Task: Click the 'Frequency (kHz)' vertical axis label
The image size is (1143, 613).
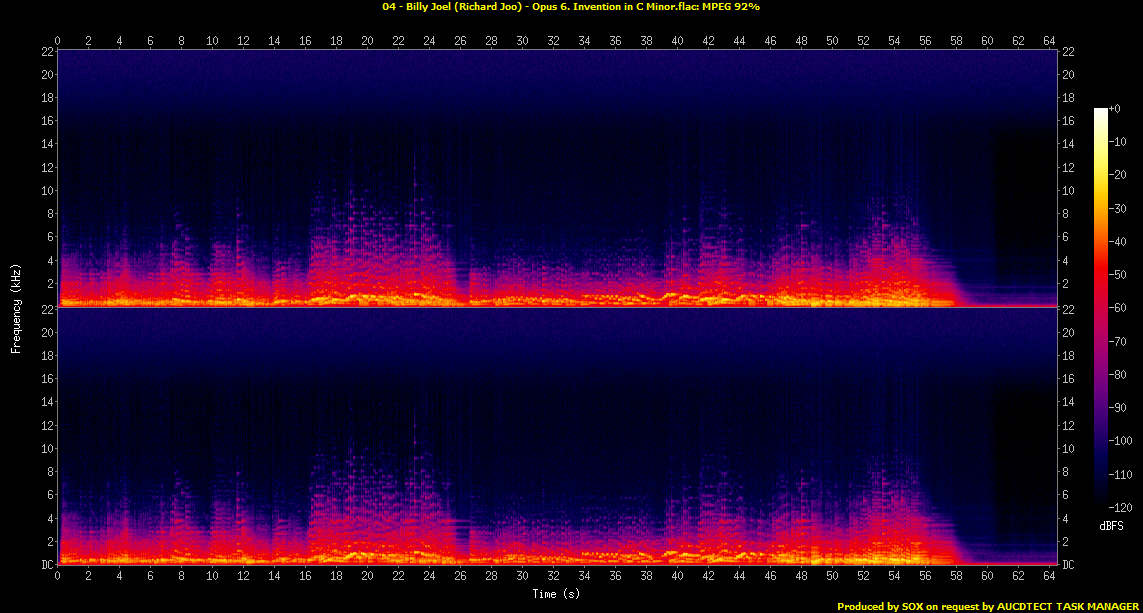Action: (x=16, y=306)
